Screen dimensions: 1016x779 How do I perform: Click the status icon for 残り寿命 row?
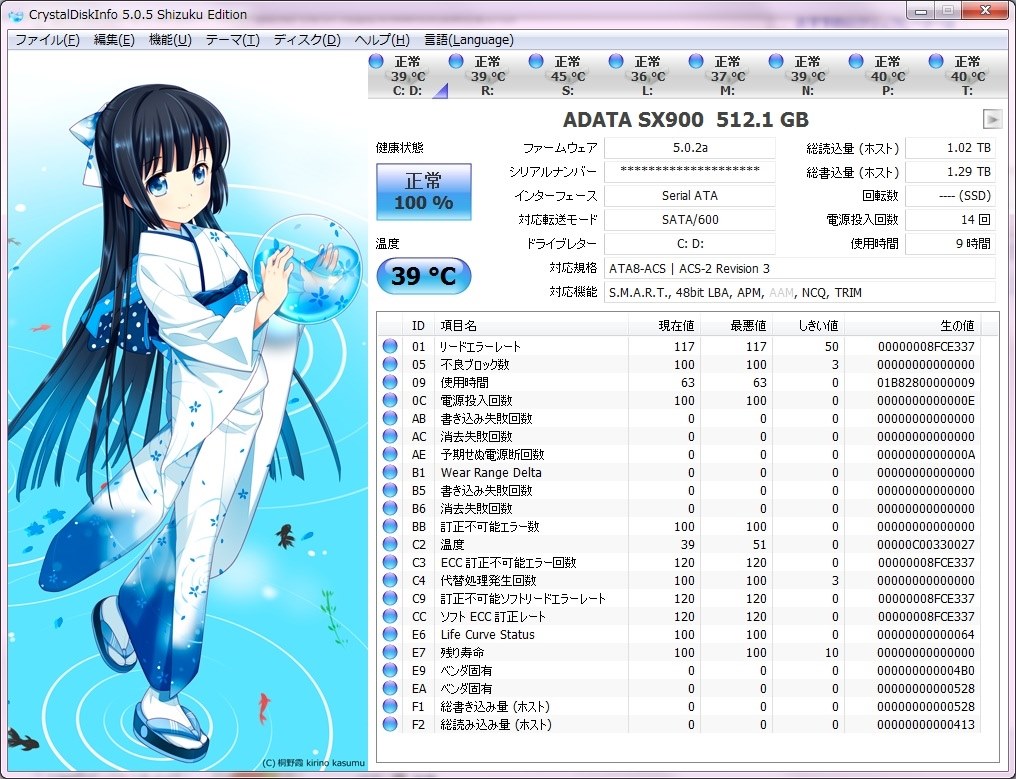click(x=390, y=653)
